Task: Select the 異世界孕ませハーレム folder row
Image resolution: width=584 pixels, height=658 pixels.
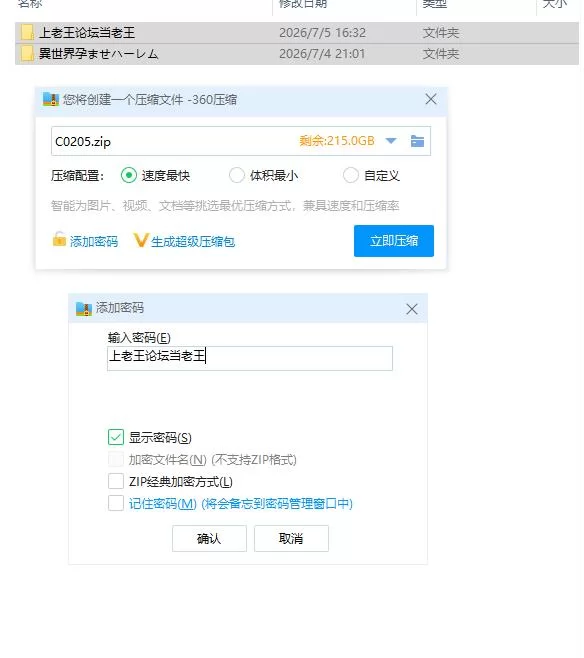Action: pos(297,54)
